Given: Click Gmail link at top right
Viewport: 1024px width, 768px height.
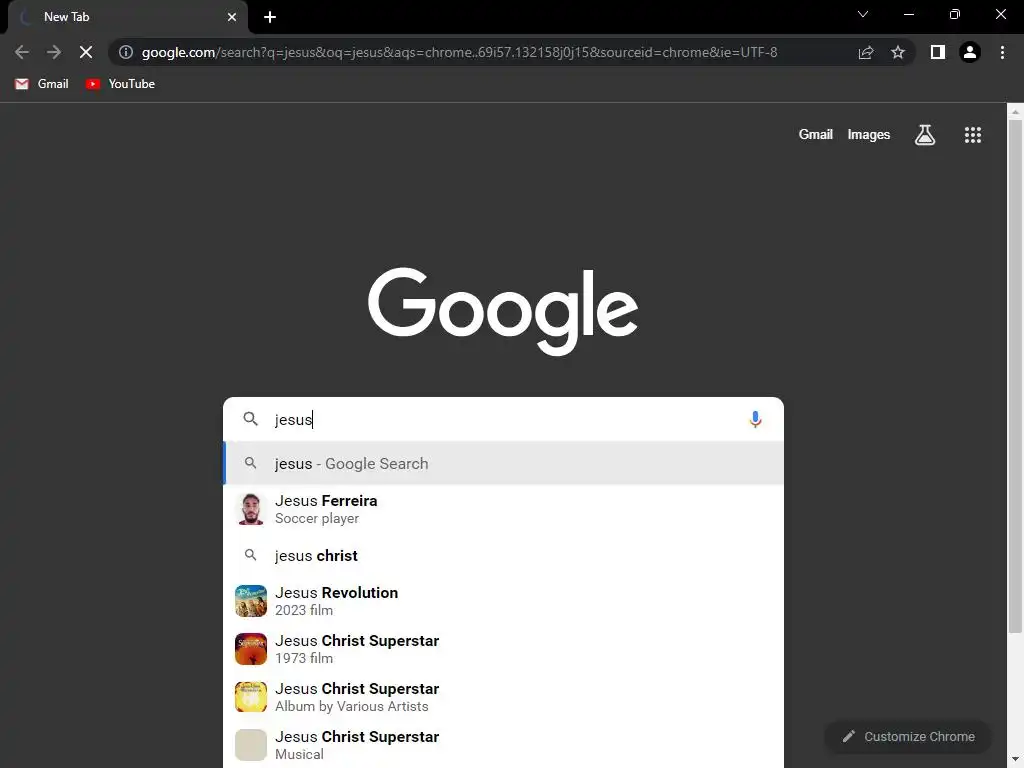Looking at the screenshot, I should click(816, 135).
